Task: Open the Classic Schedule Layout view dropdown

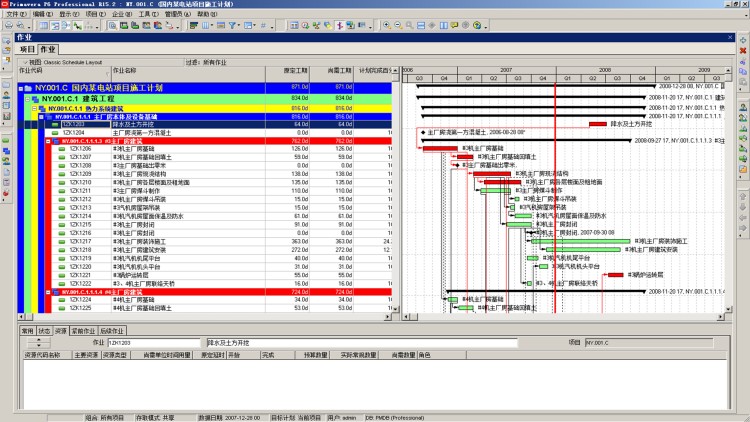Action: pos(25,62)
